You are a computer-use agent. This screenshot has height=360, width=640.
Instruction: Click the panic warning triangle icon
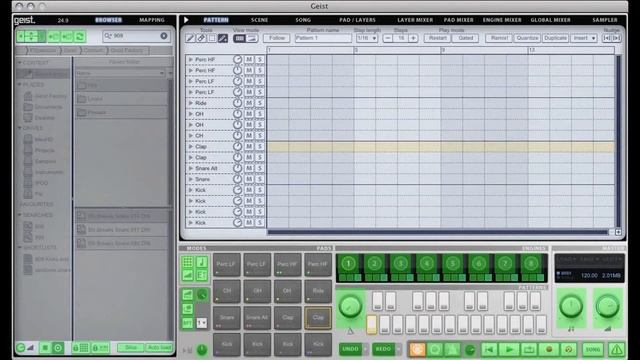(x=616, y=349)
